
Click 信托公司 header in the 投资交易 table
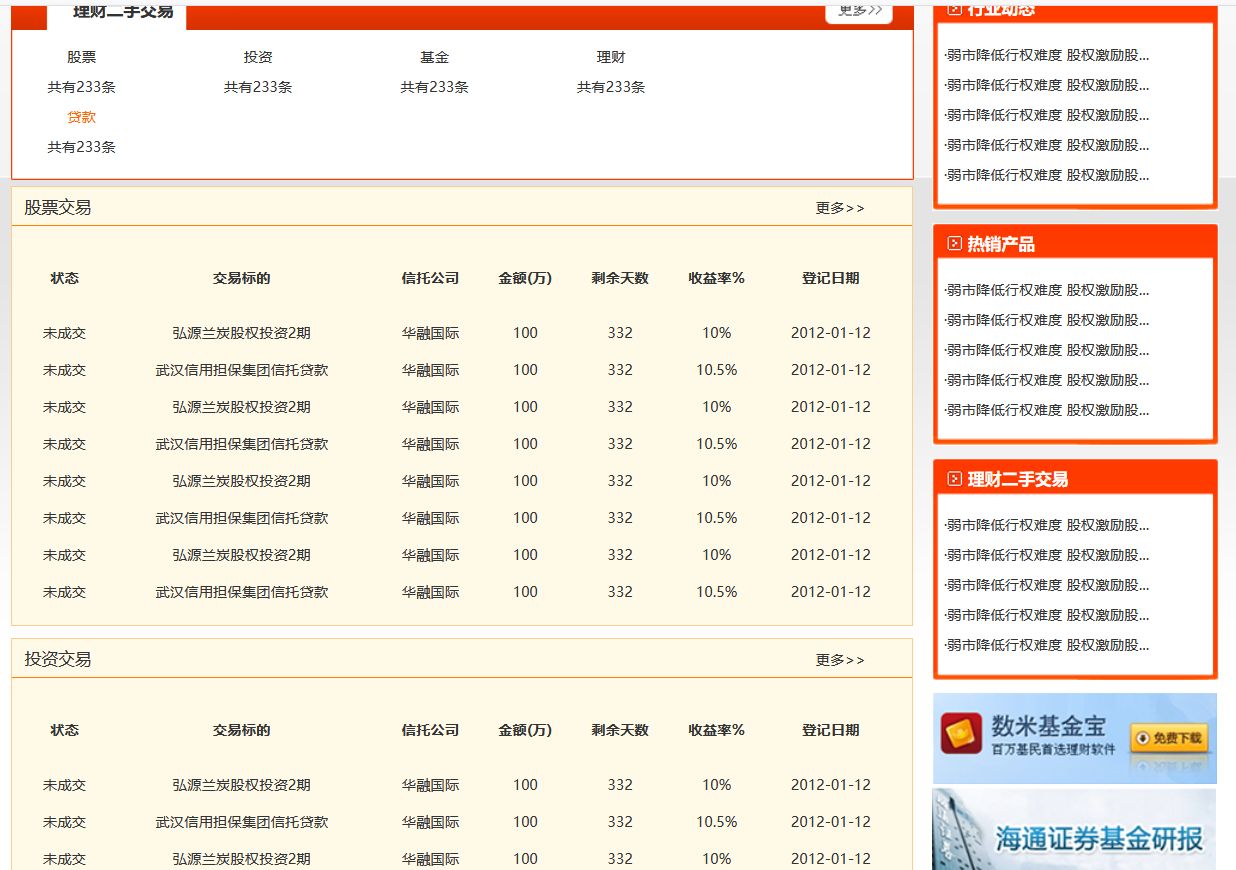coord(431,730)
